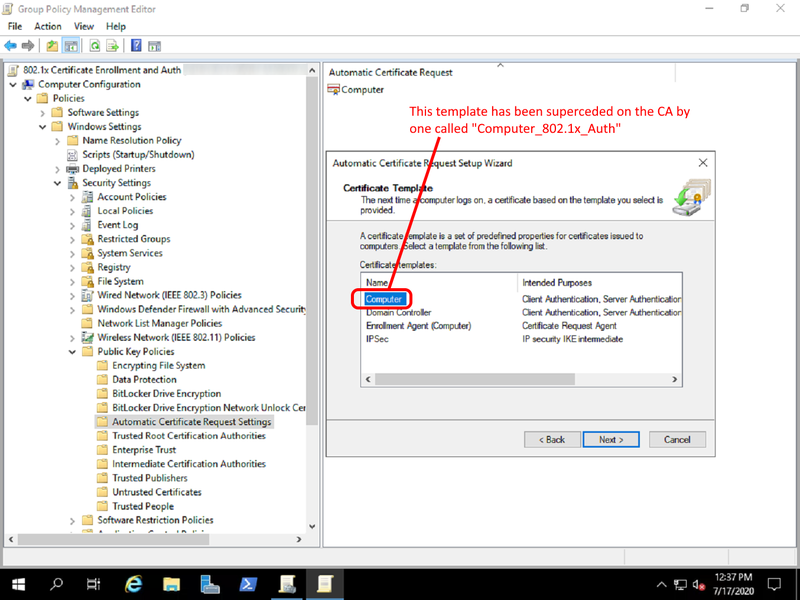Viewport: 800px width, 600px height.
Task: Click the Wireless Network (IEEE 802.11) Policies icon
Action: 88,337
